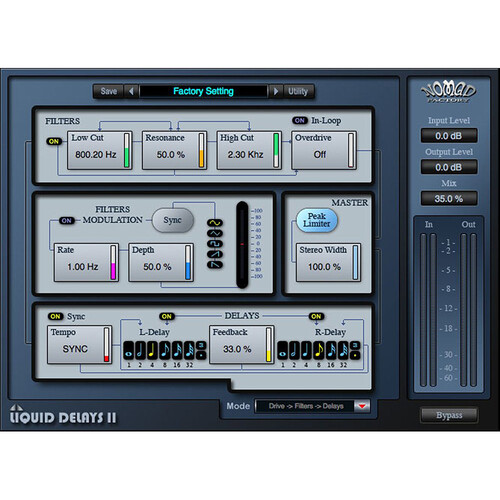Adjust the High Cut level bar

click(276, 150)
